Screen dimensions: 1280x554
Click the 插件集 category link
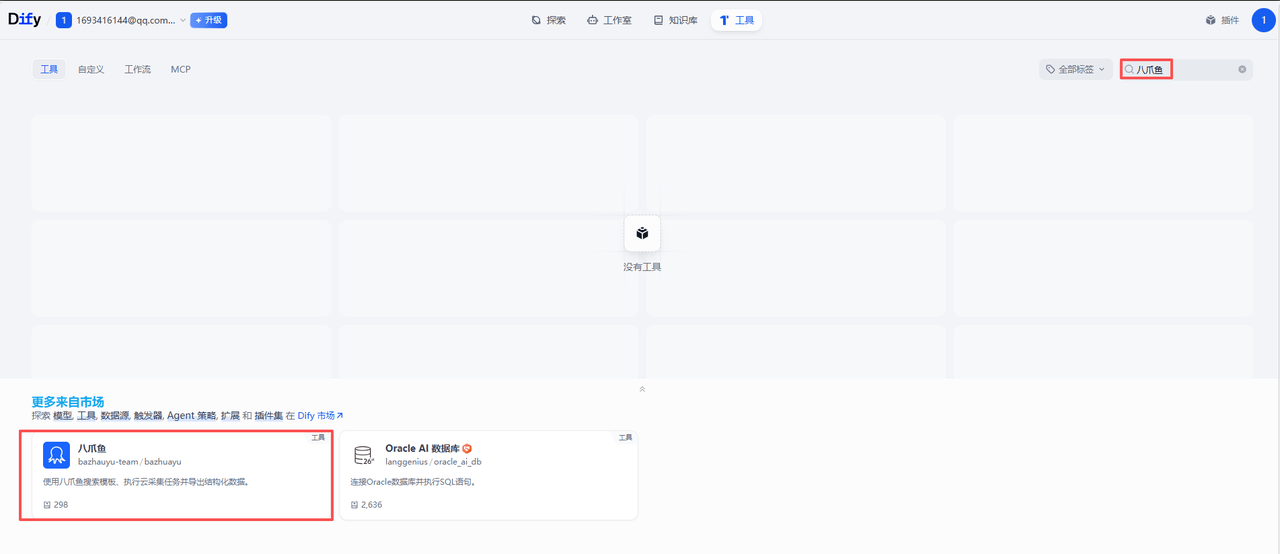coord(269,415)
